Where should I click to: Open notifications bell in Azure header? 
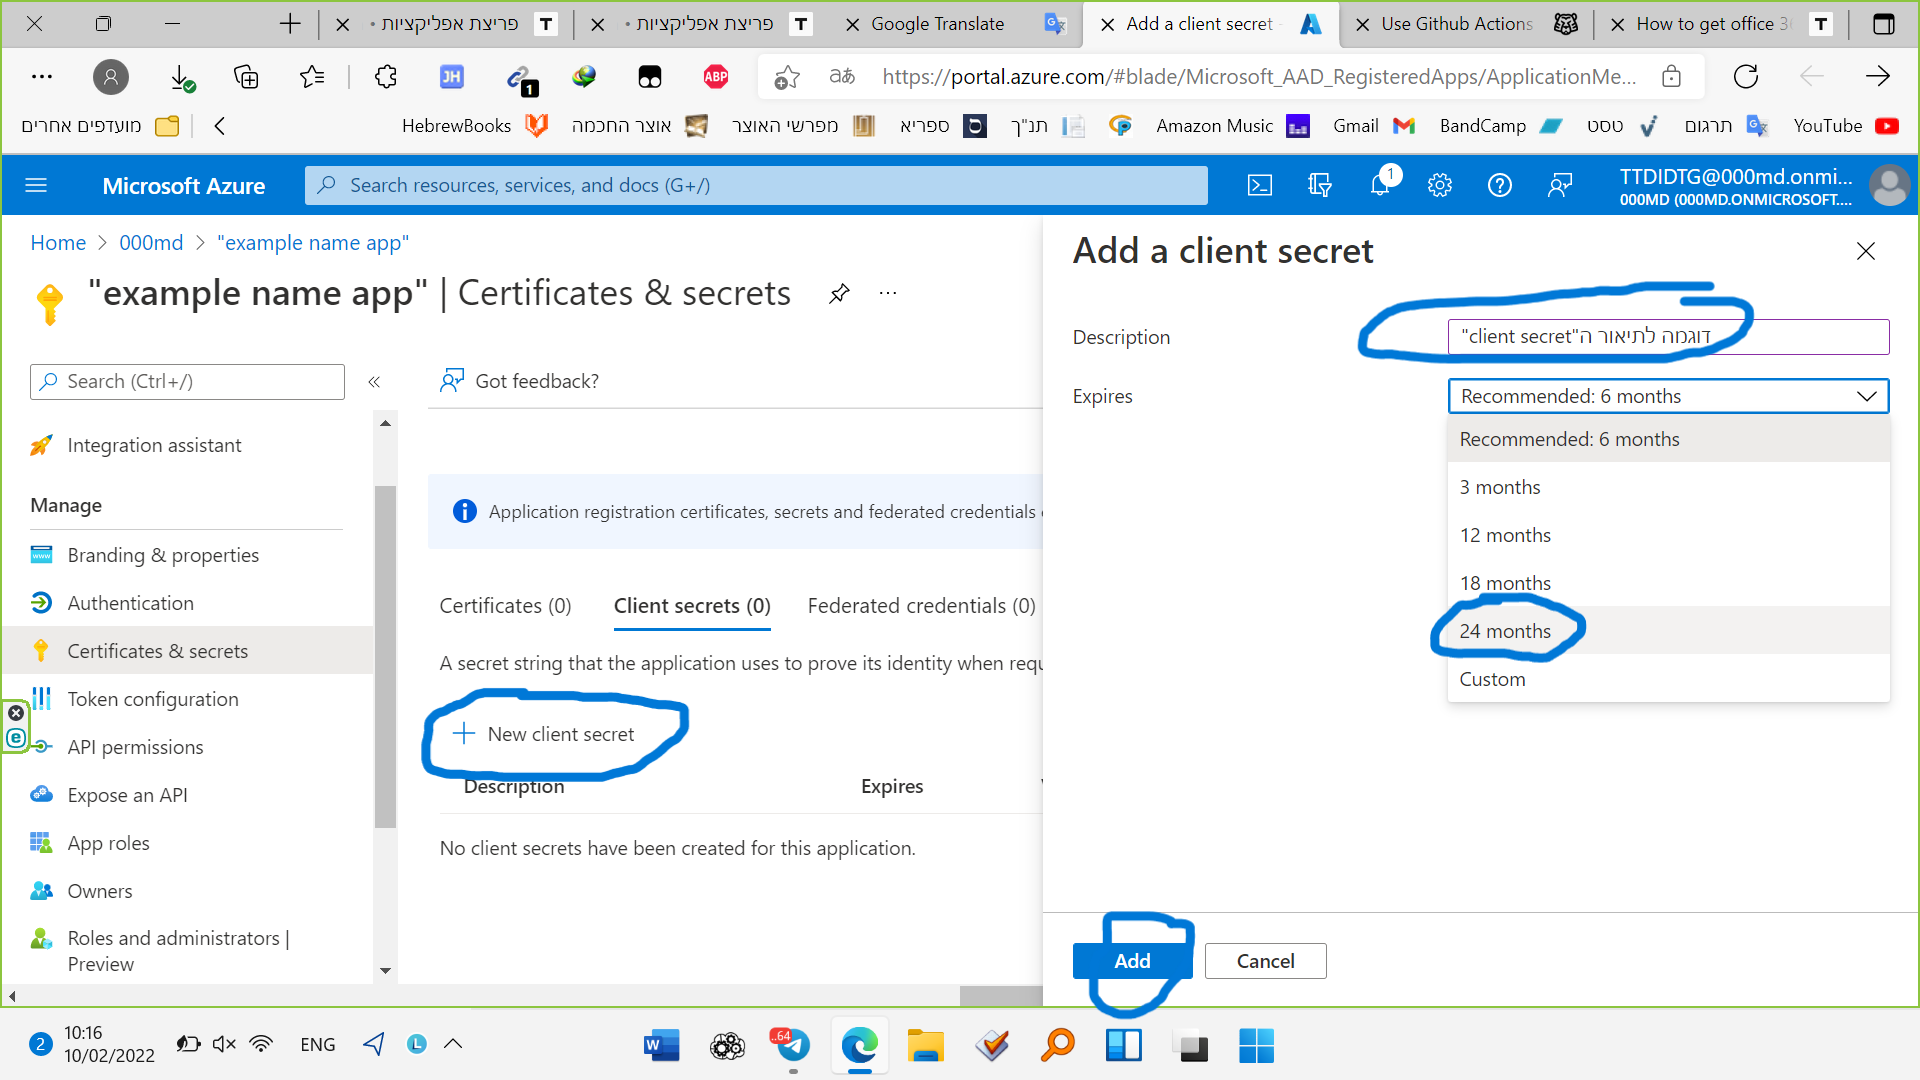1380,185
